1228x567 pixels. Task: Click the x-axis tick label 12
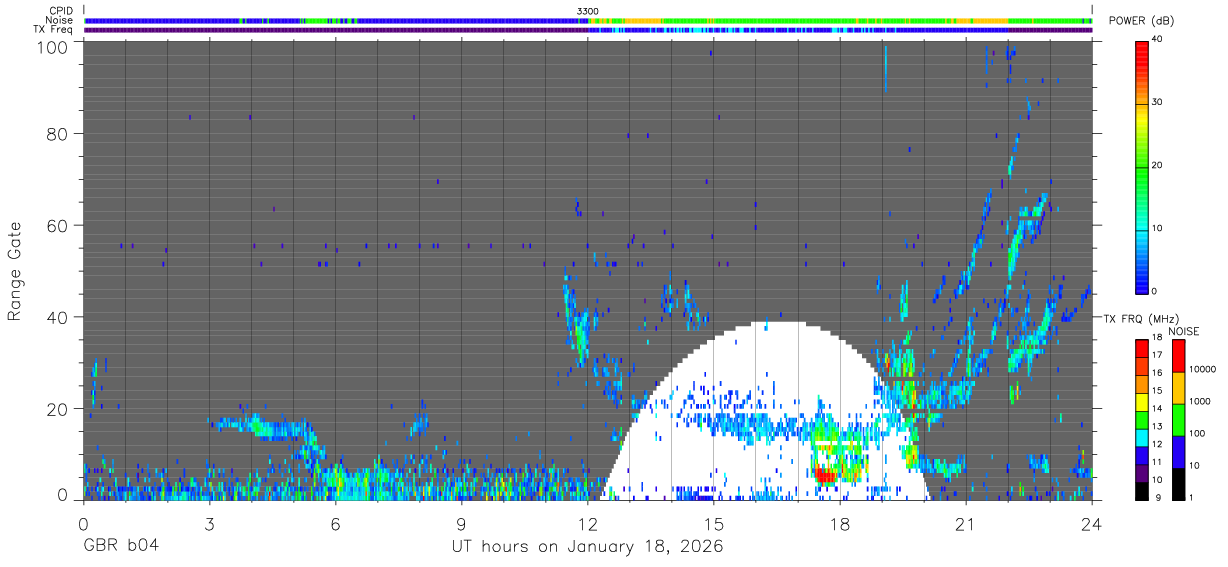point(587,523)
